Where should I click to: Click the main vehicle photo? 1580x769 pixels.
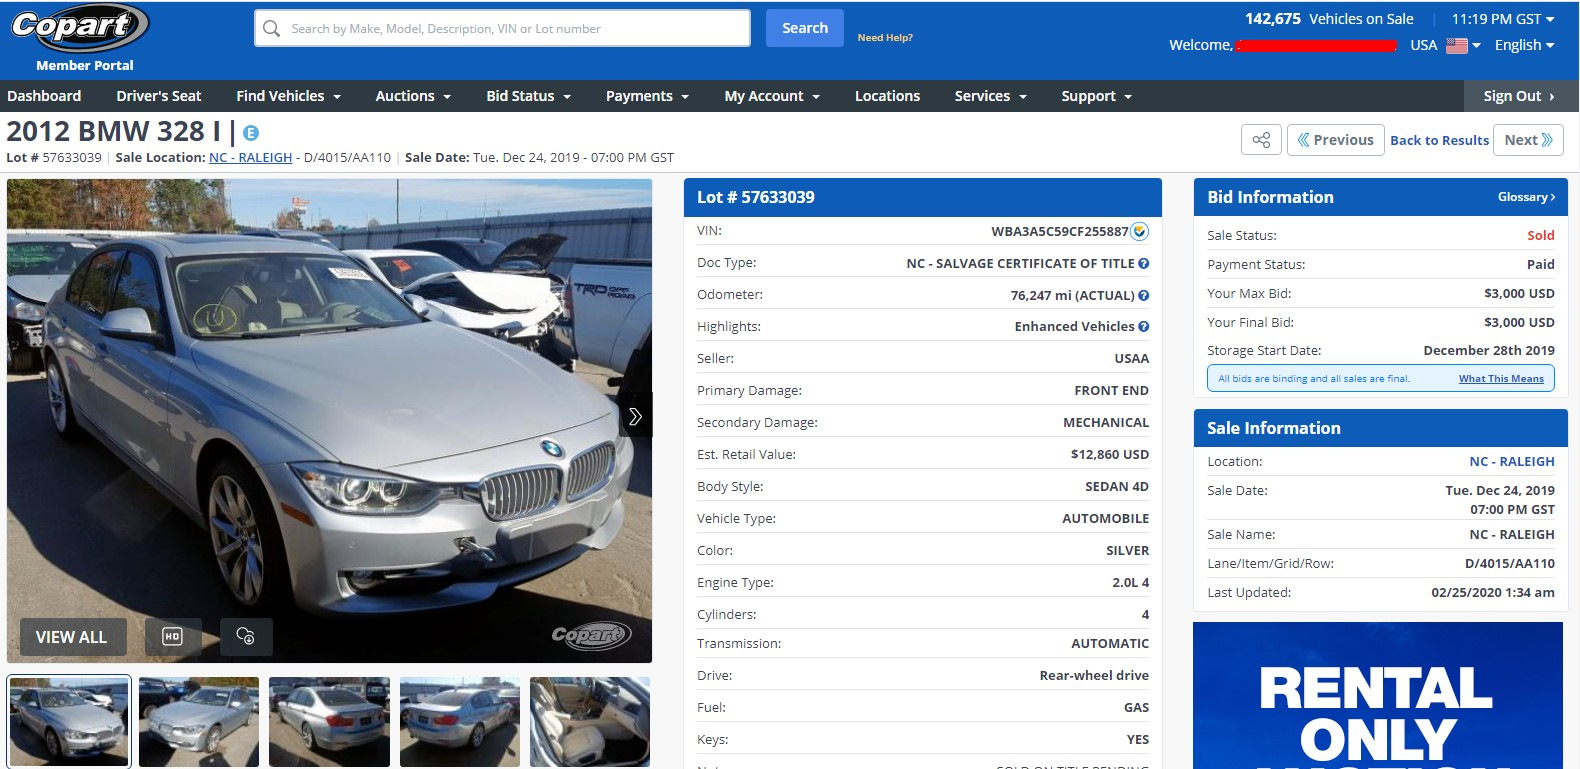[x=329, y=420]
